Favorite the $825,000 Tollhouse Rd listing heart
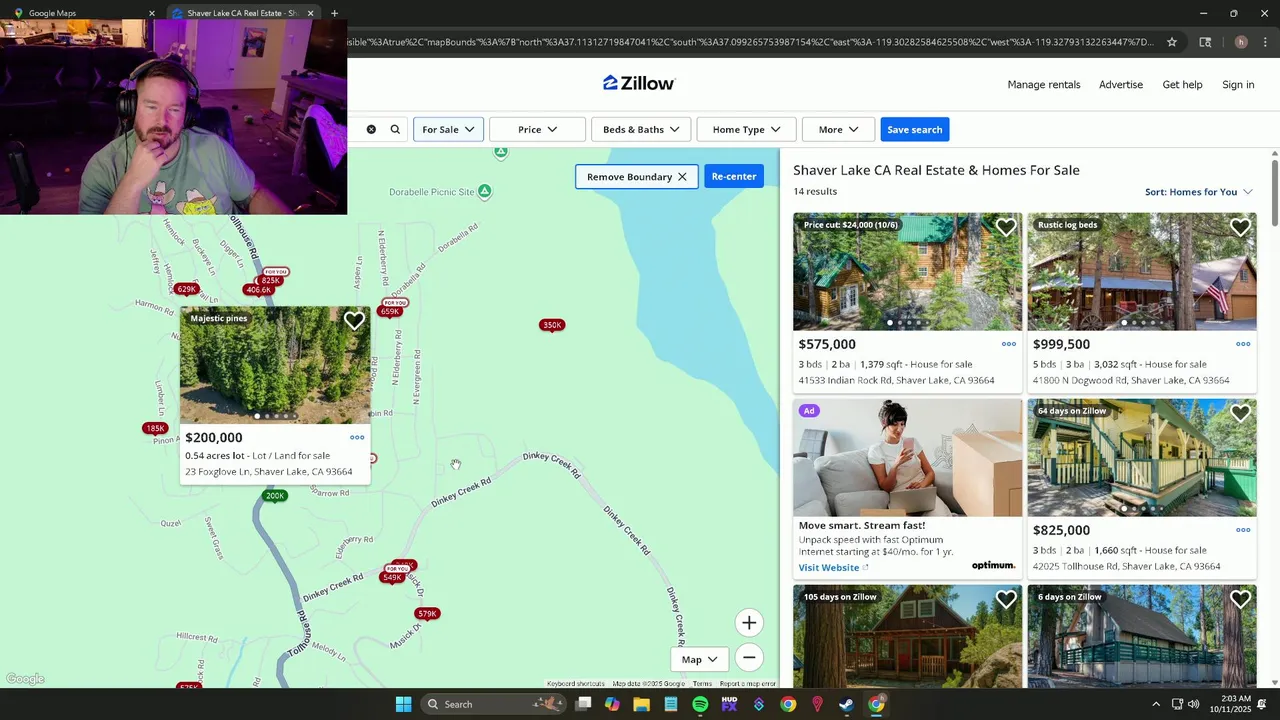The image size is (1280, 720). 1240,413
